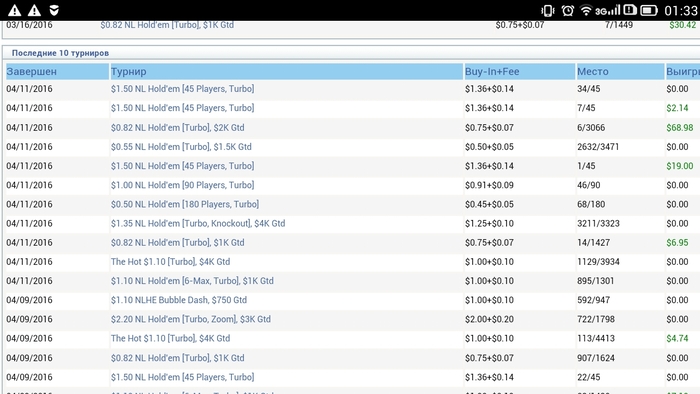Tap the leftmost warning triangle notification icon
Screen dimensions: 700x394
pyautogui.click(x=14, y=10)
